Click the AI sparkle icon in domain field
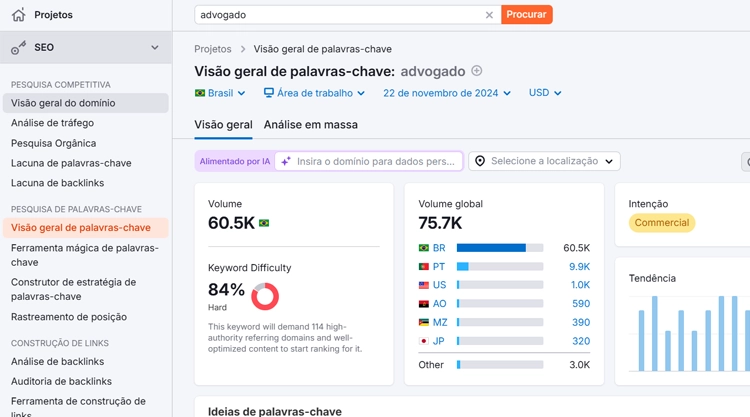The height and width of the screenshot is (417, 750). (x=286, y=161)
